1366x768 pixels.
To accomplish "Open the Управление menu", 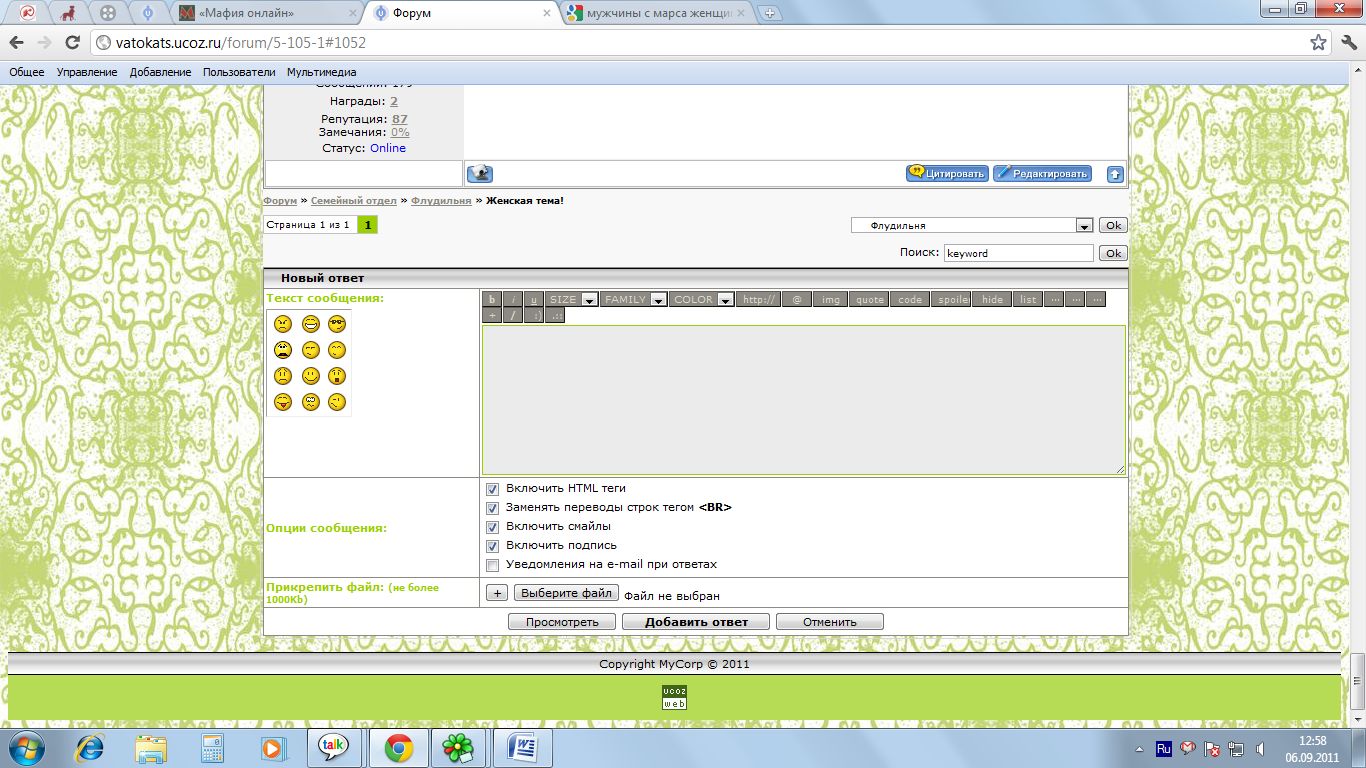I will [87, 72].
